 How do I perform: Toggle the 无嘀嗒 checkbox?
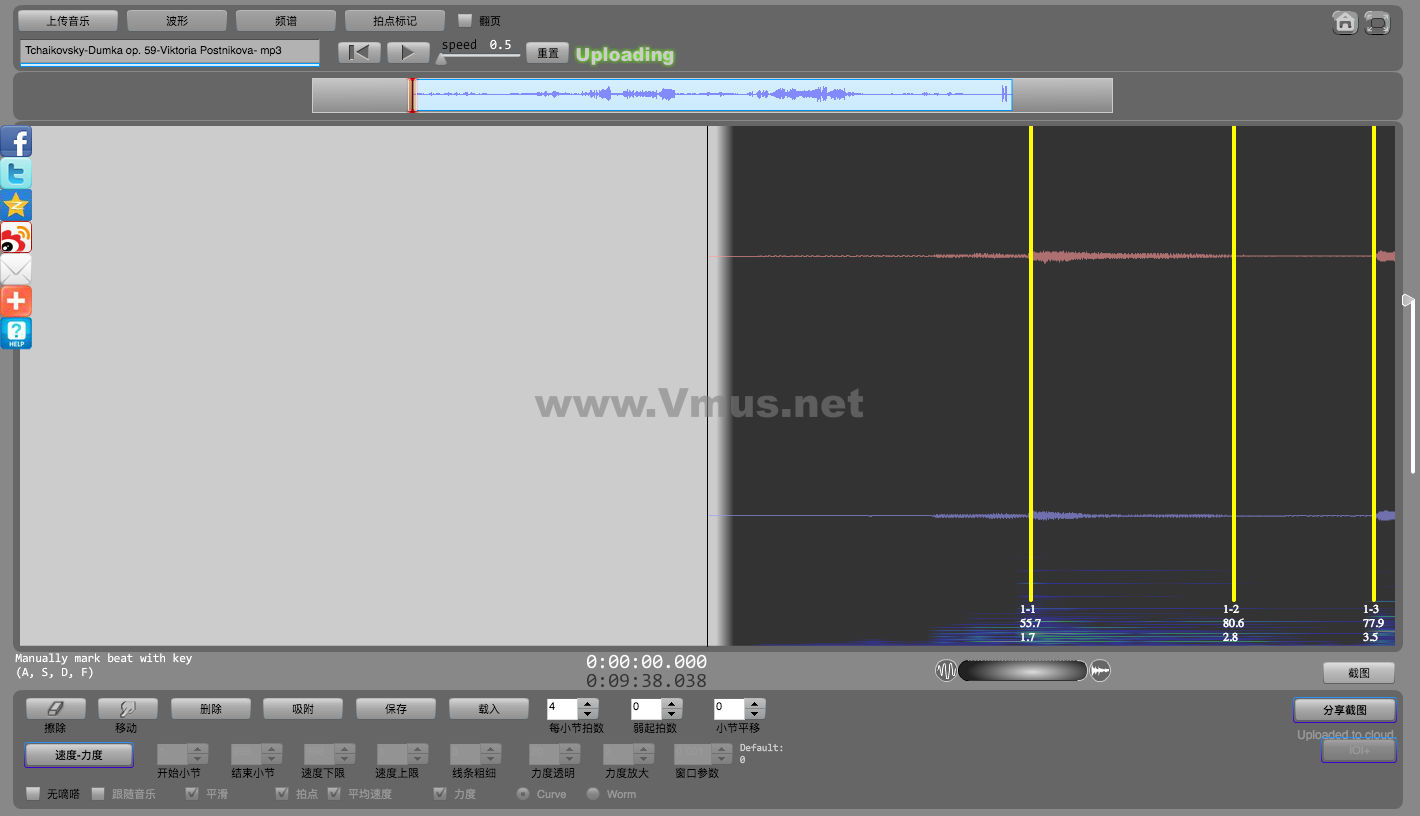(x=33, y=794)
